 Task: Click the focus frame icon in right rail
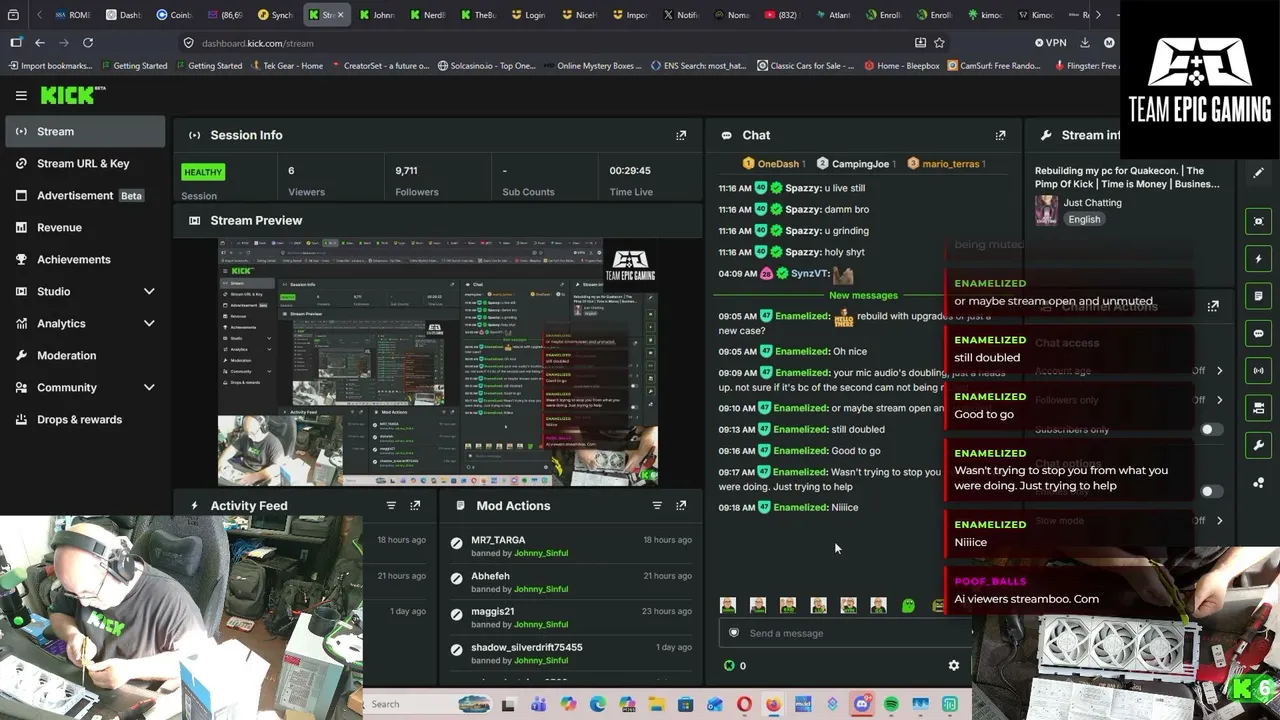pyautogui.click(x=1259, y=221)
